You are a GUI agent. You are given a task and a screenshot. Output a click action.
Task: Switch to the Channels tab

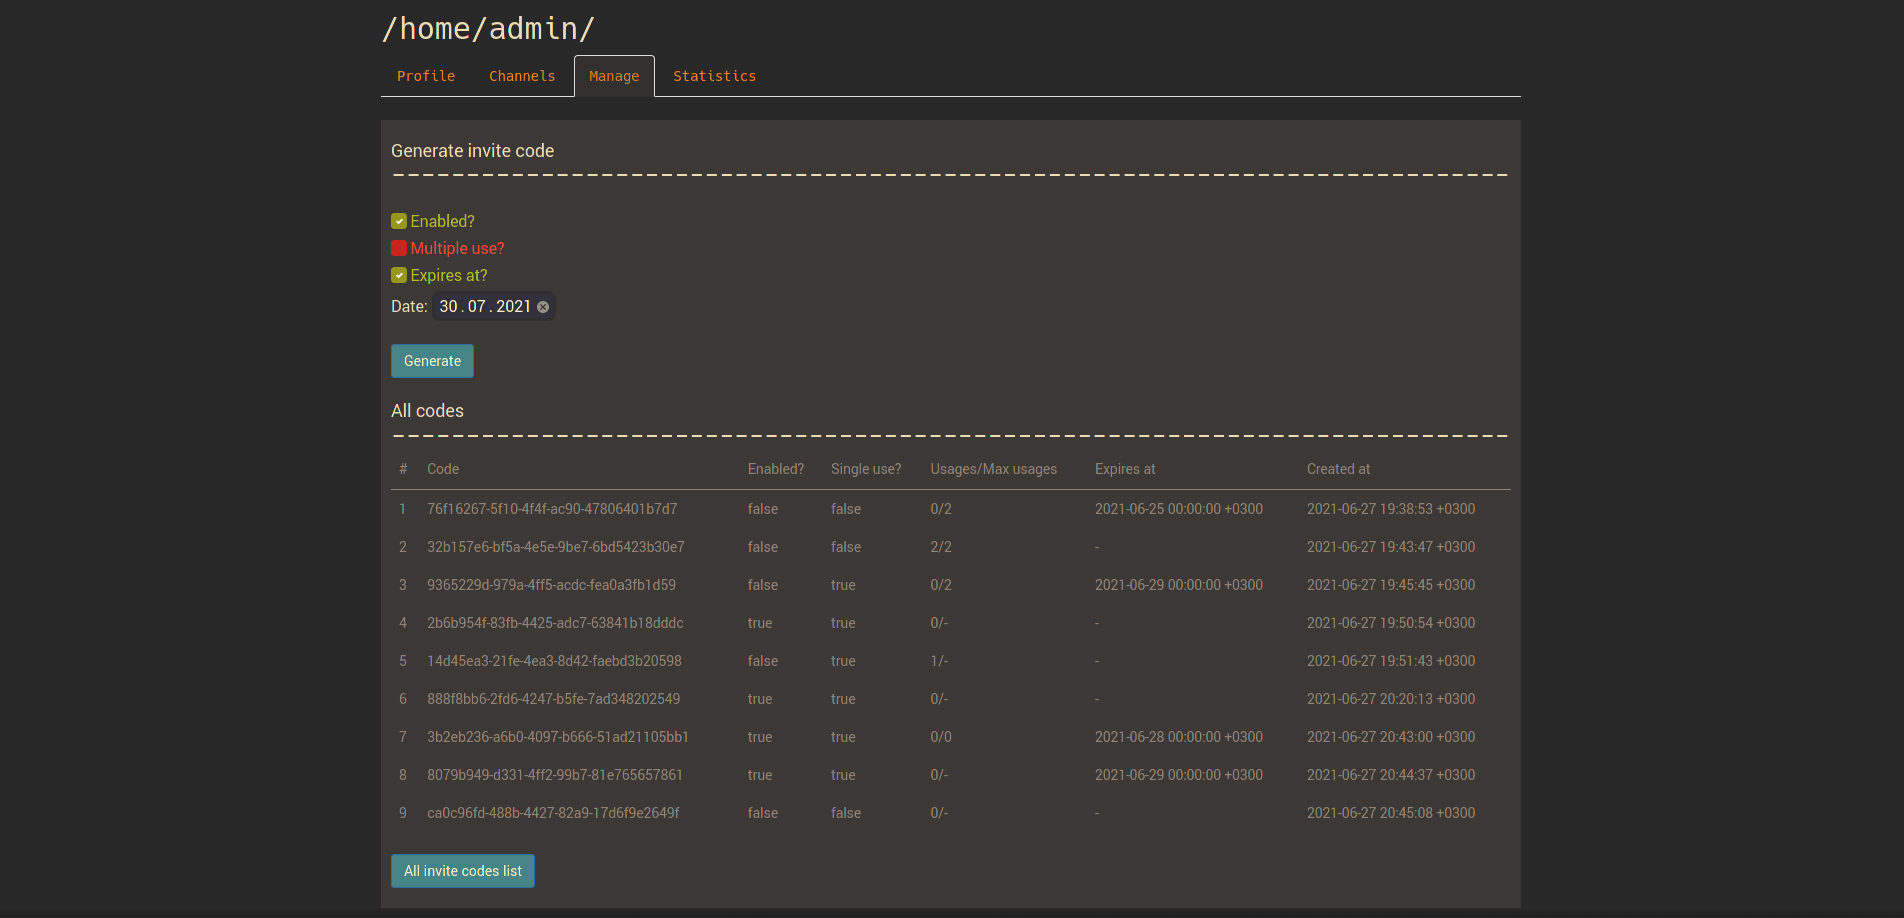point(522,76)
